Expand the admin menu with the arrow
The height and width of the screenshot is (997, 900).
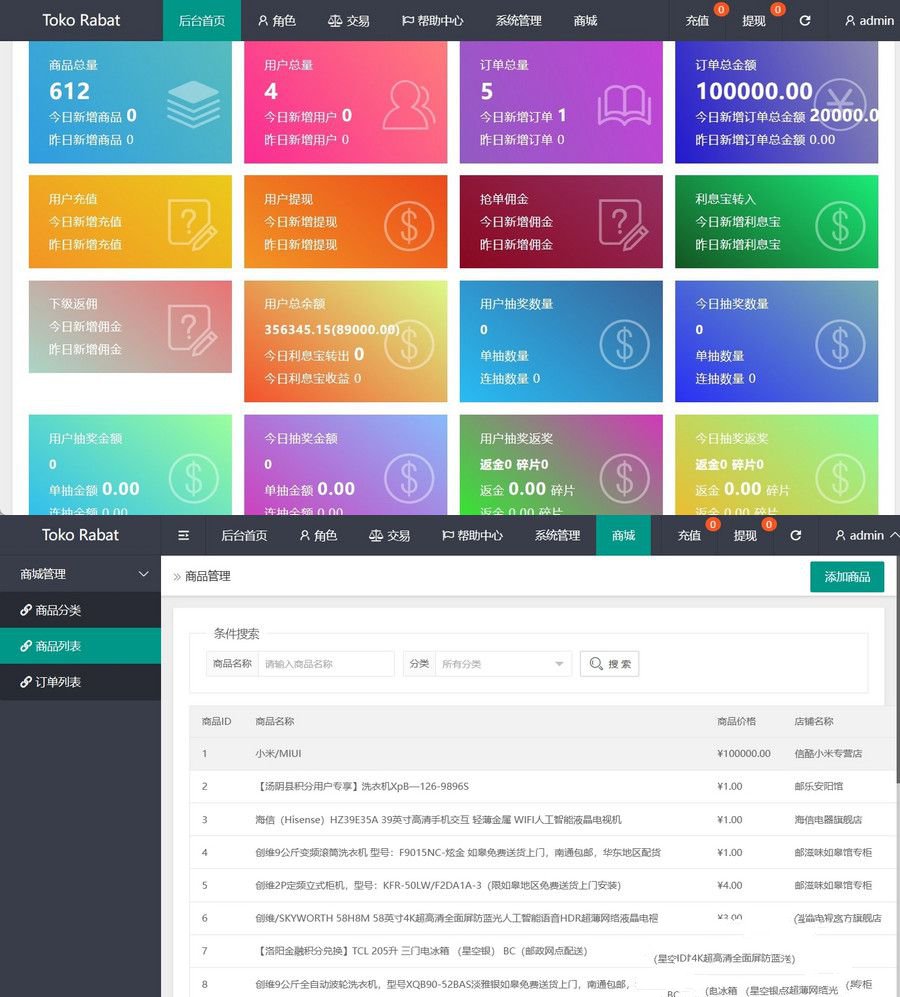tap(893, 535)
